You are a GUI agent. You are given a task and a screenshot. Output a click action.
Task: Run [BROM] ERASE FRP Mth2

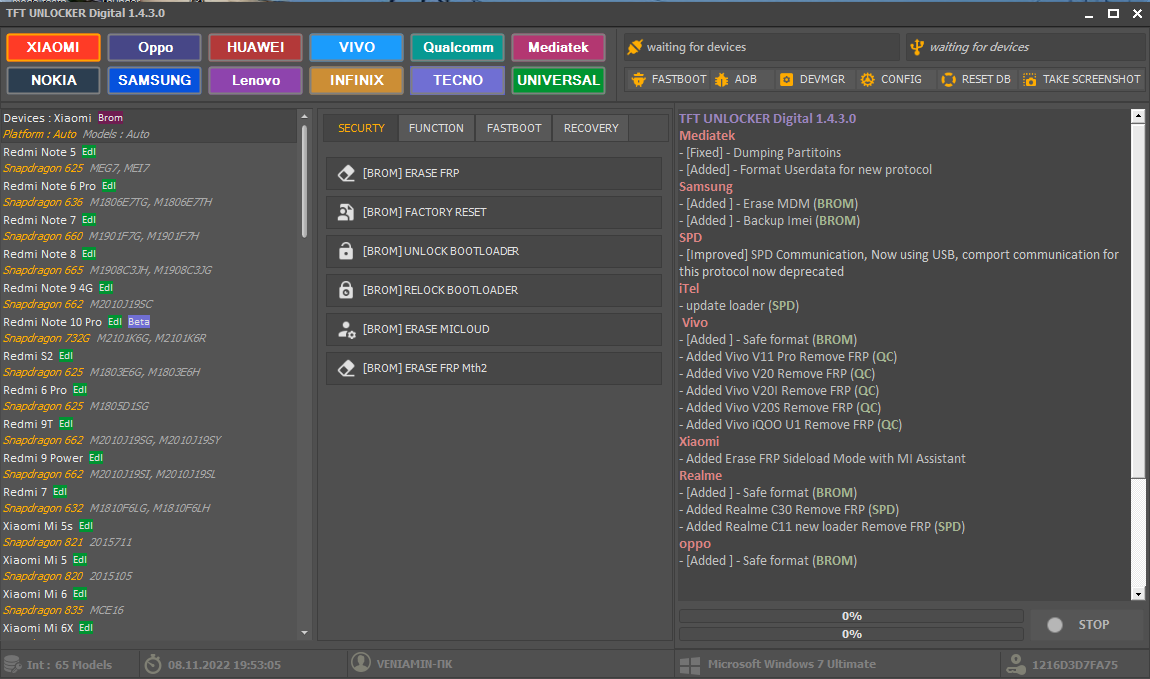pyautogui.click(x=494, y=368)
